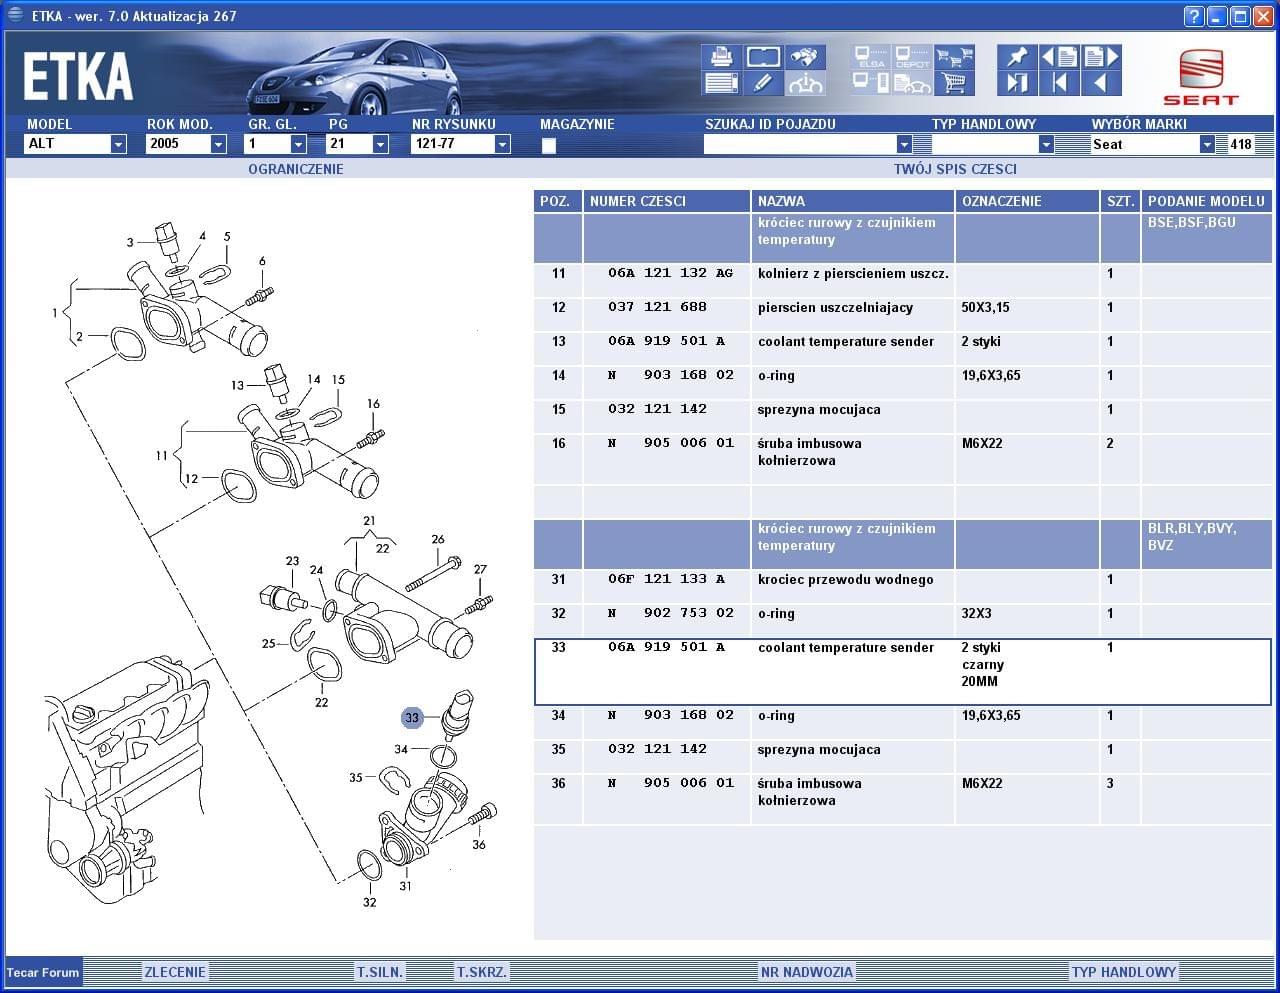The image size is (1280, 993).
Task: Click the ELSA link icon
Action: (x=871, y=57)
